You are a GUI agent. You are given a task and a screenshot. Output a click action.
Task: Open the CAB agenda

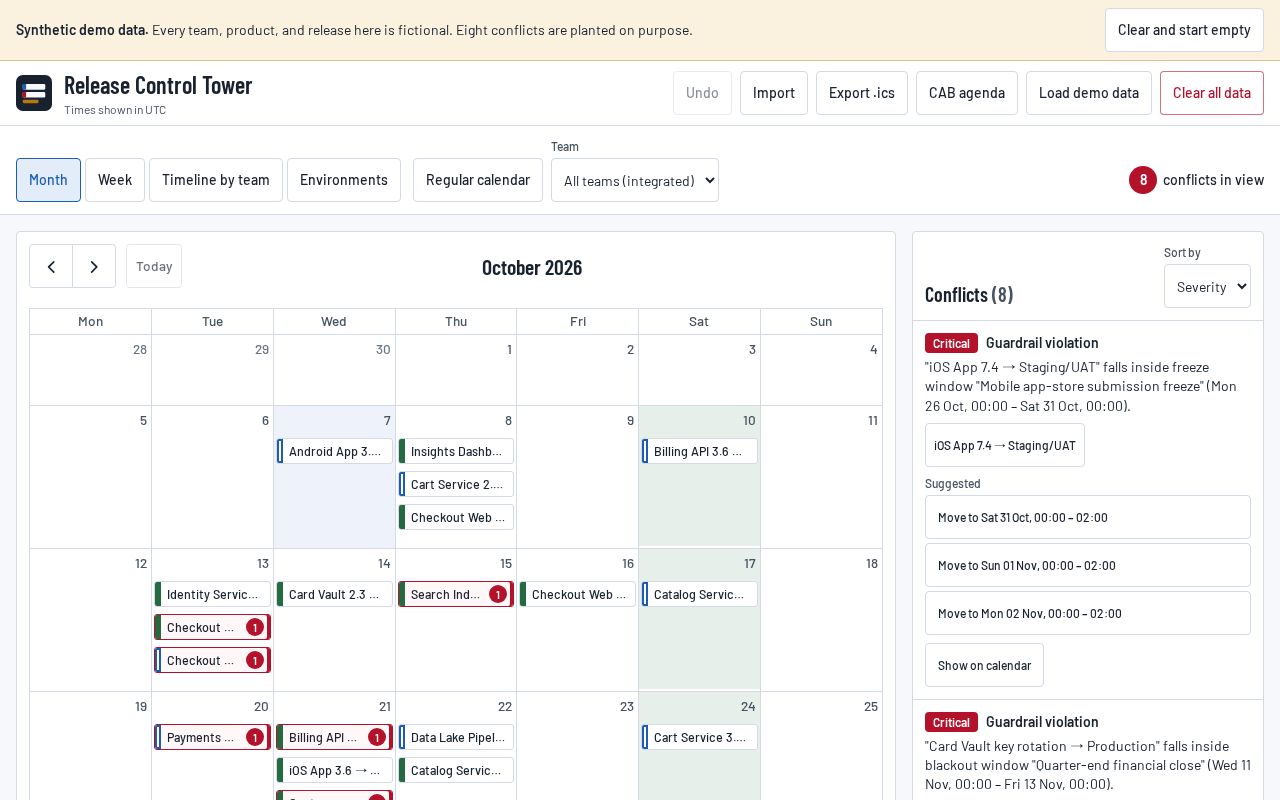pyautogui.click(x=967, y=93)
